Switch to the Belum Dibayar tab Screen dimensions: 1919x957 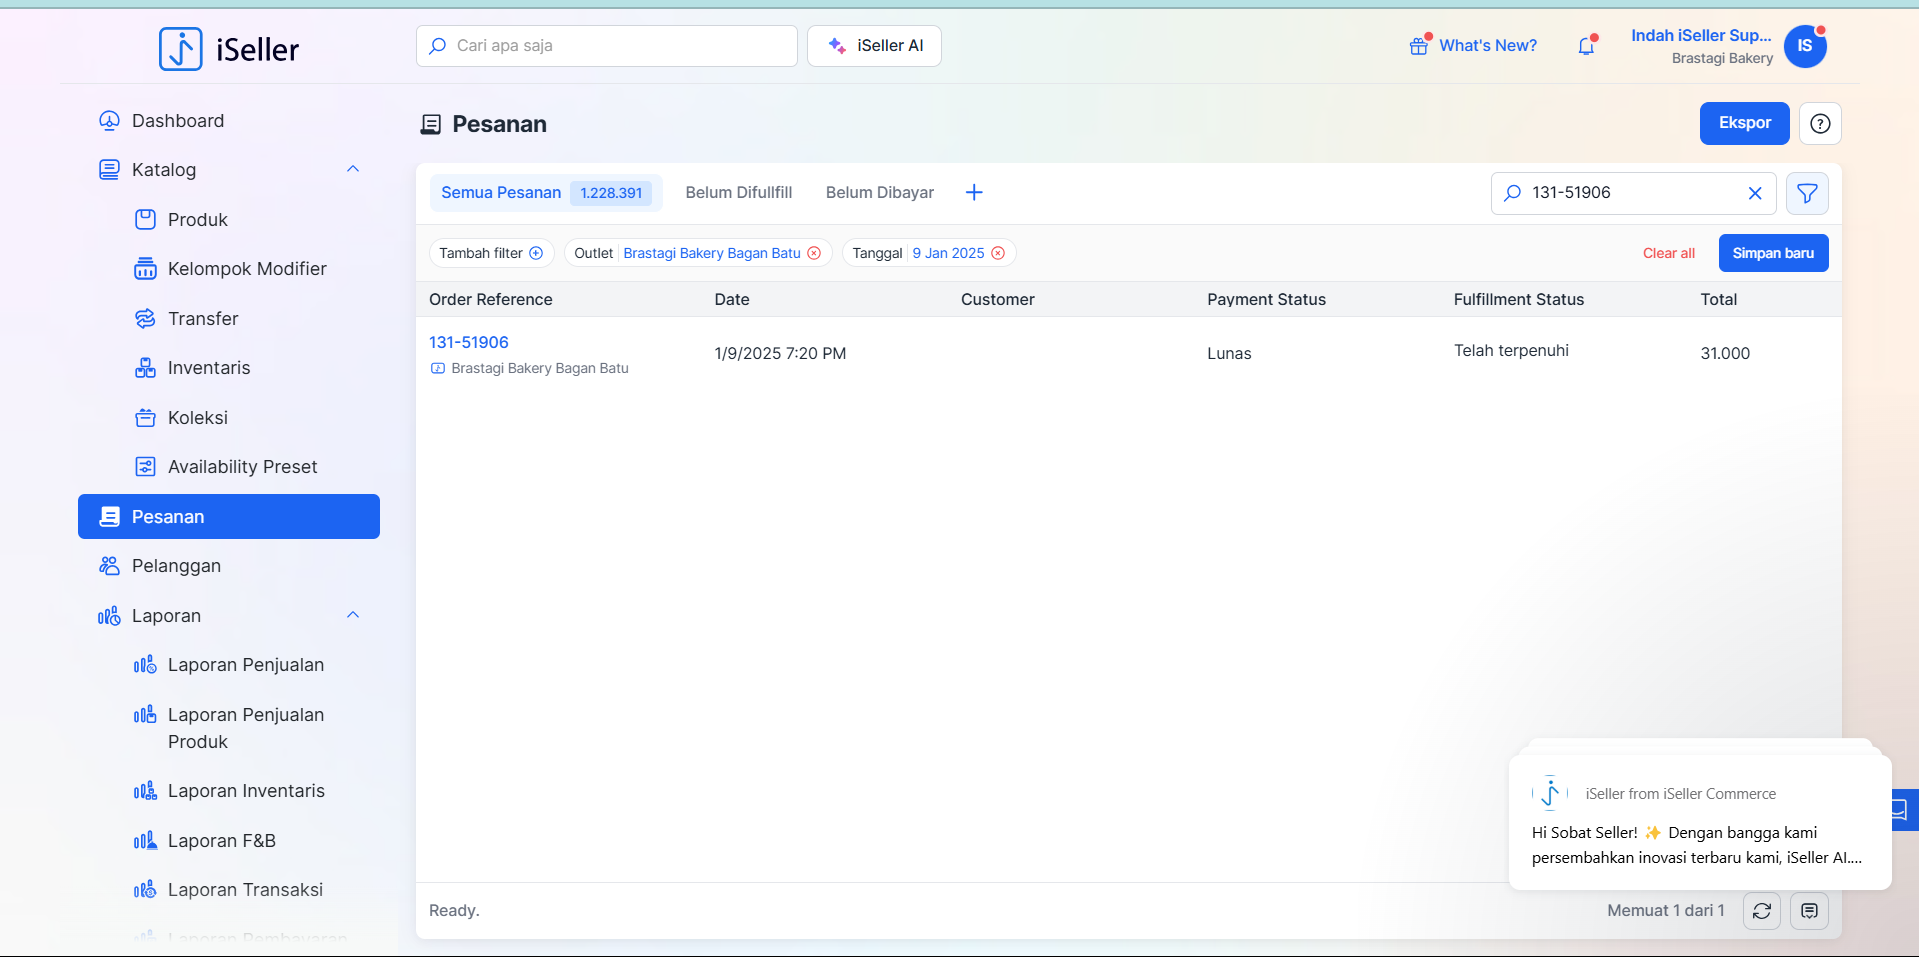pyautogui.click(x=880, y=193)
